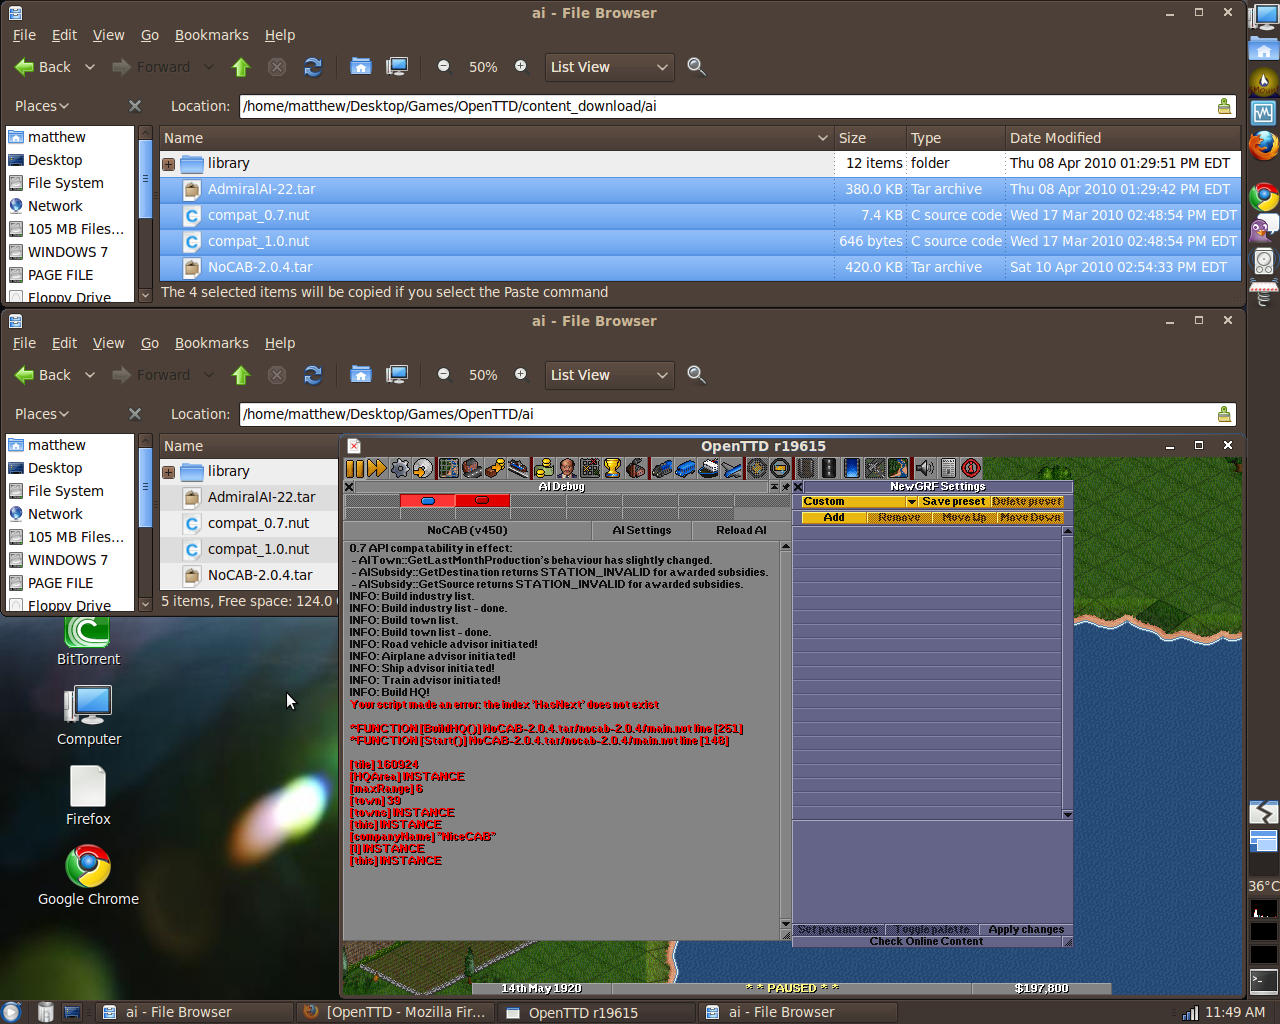Open AI Settings button
Viewport: 1280px width, 1024px height.
pyautogui.click(x=641, y=530)
